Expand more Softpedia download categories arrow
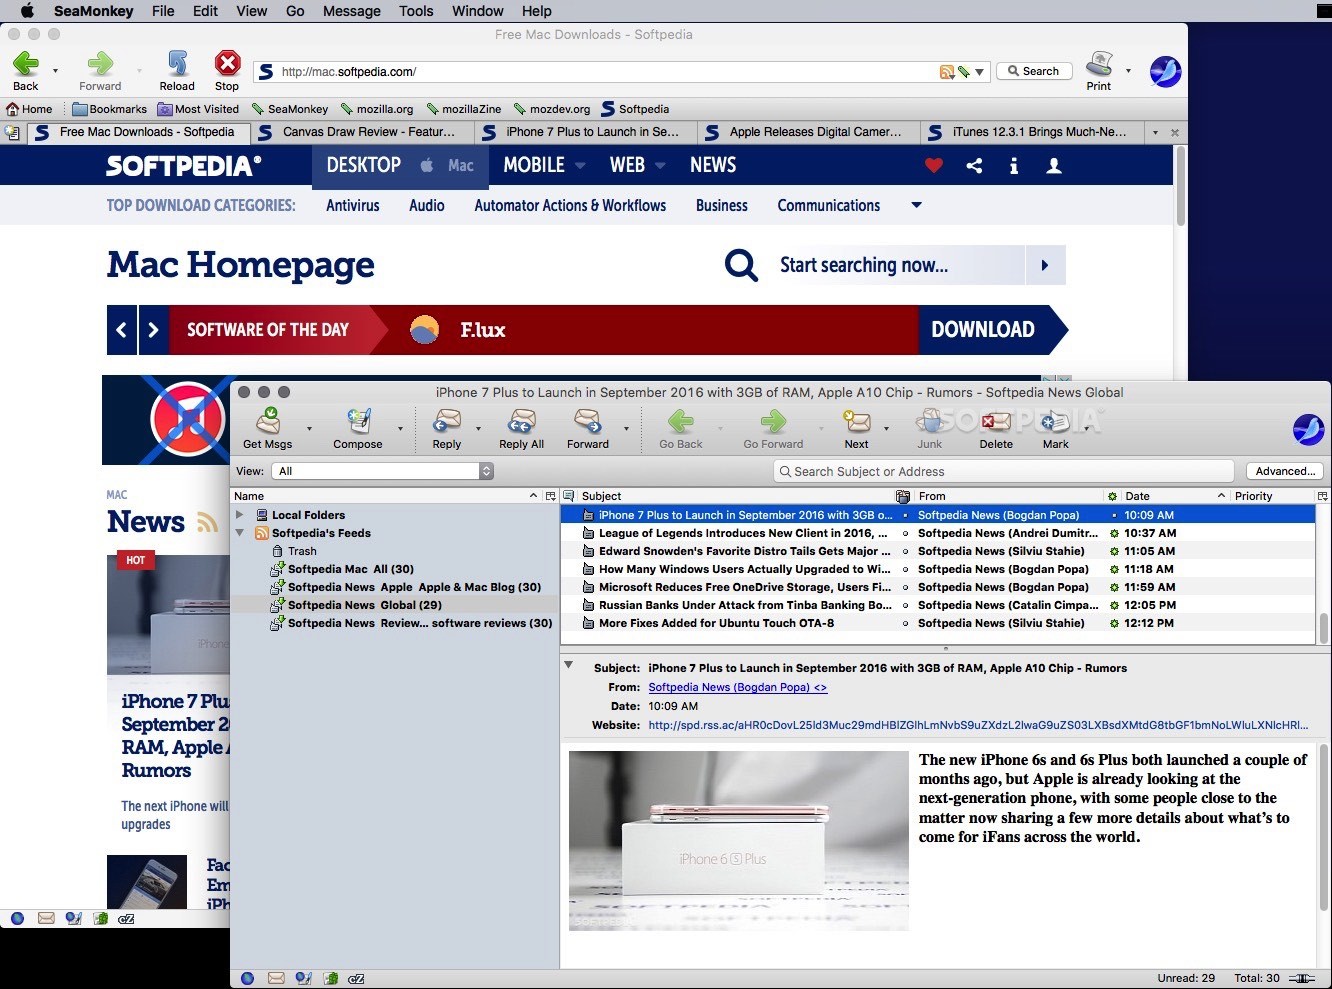 click(916, 205)
